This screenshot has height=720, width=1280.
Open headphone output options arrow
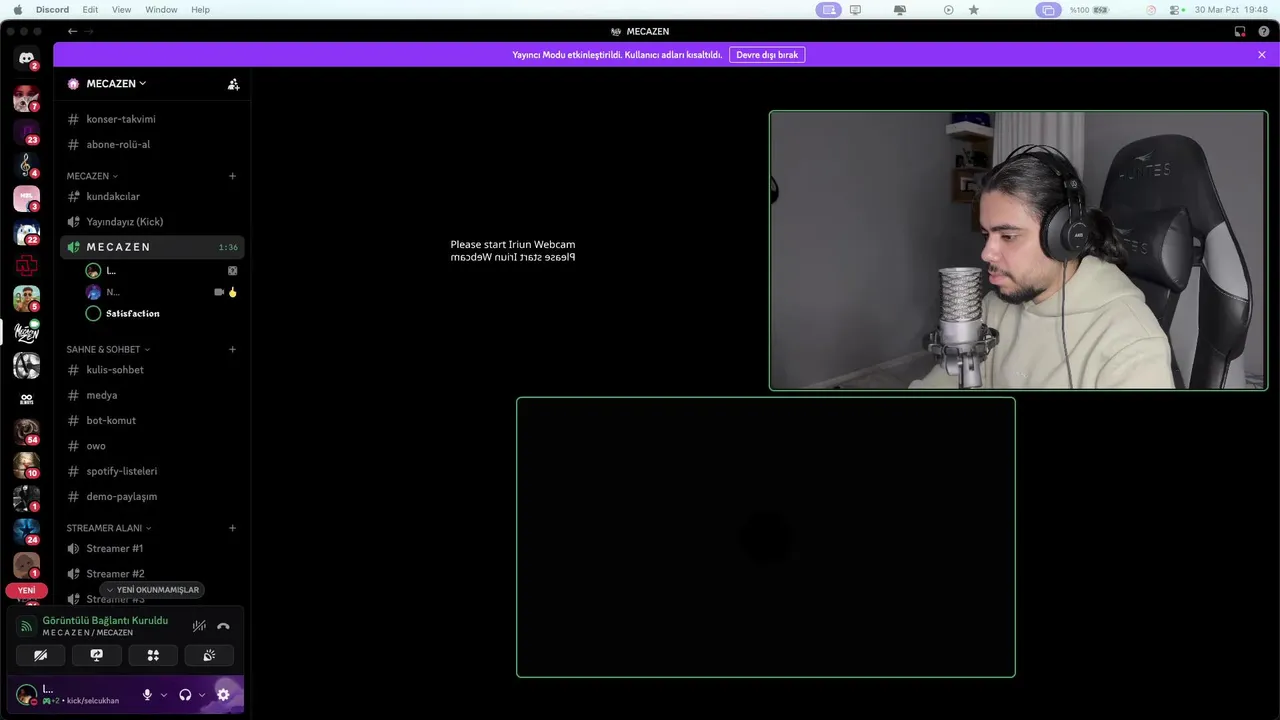[202, 695]
